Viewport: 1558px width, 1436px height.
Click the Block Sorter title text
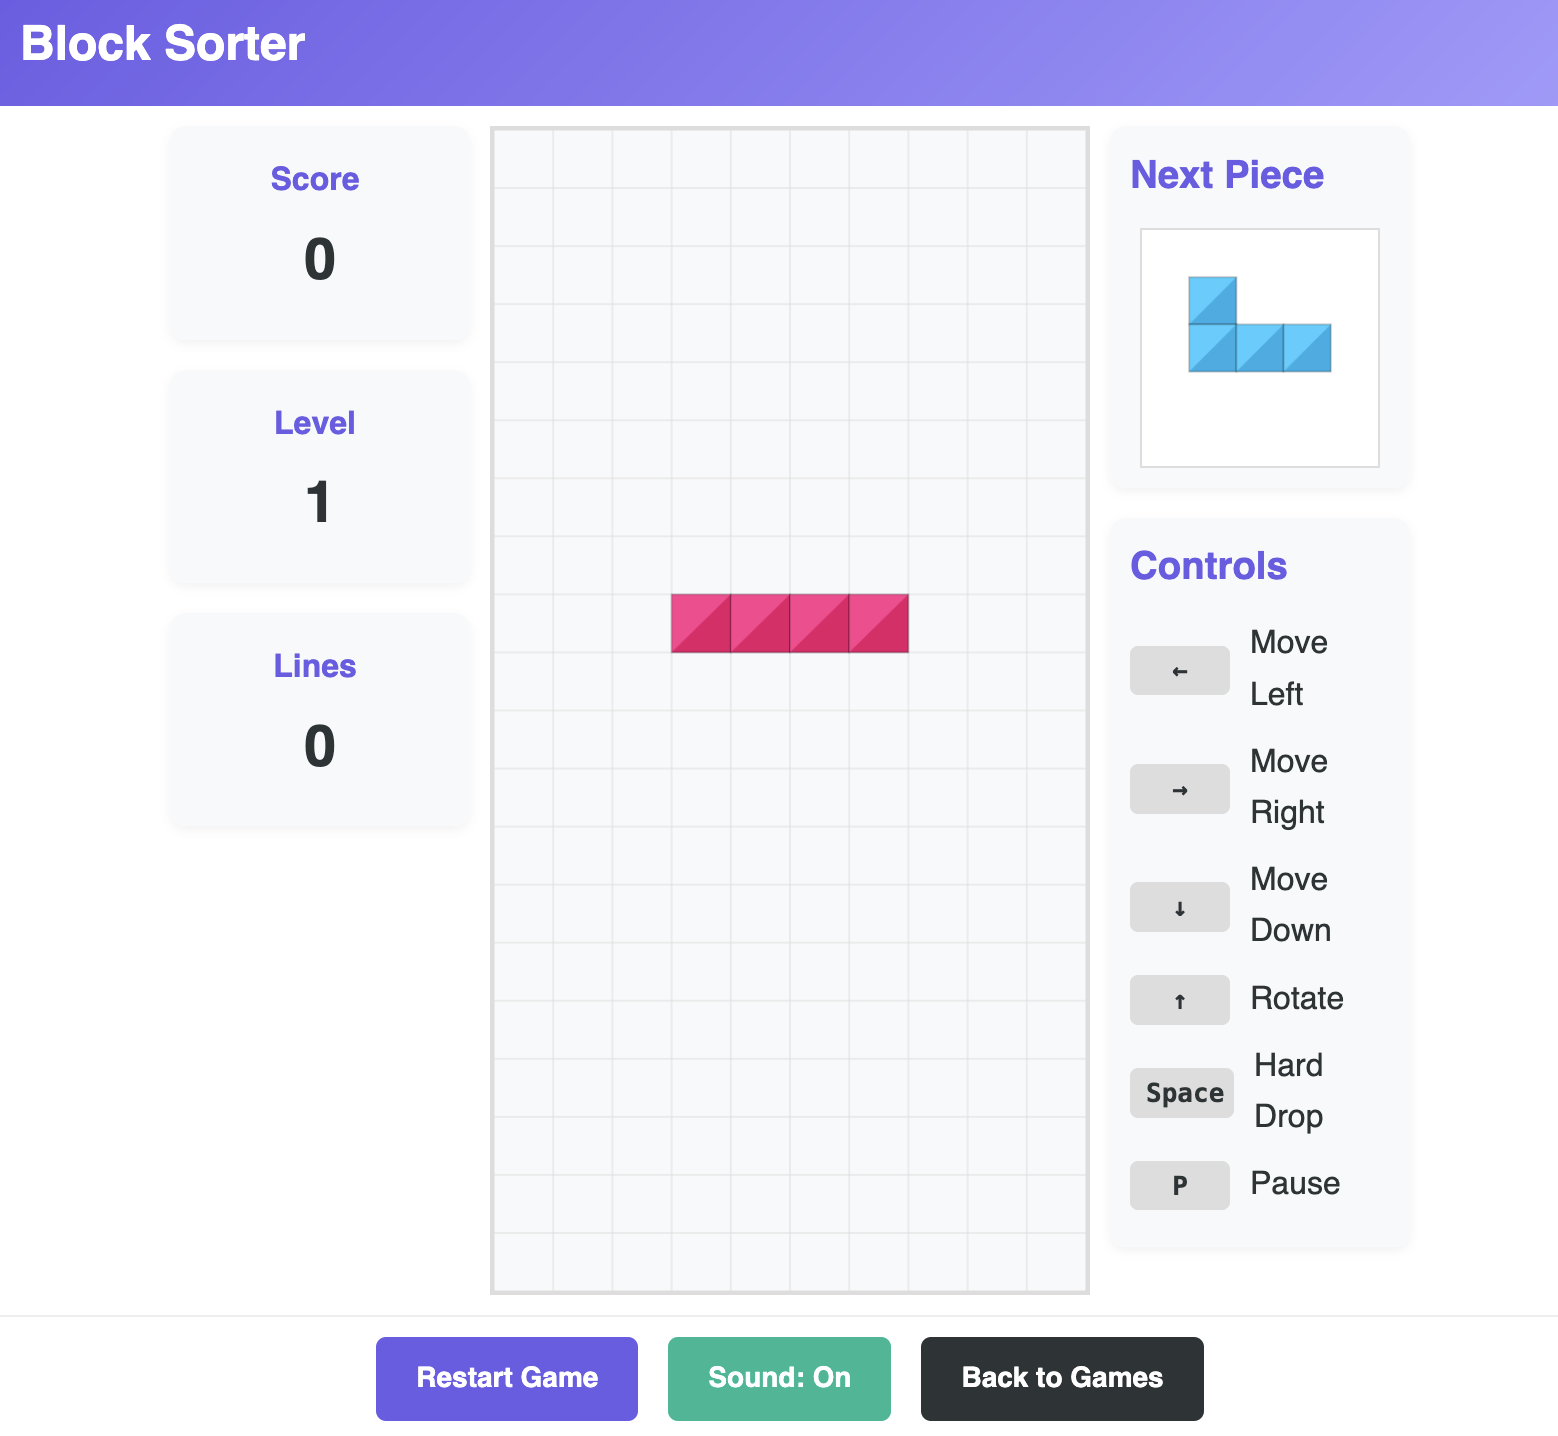click(x=161, y=43)
